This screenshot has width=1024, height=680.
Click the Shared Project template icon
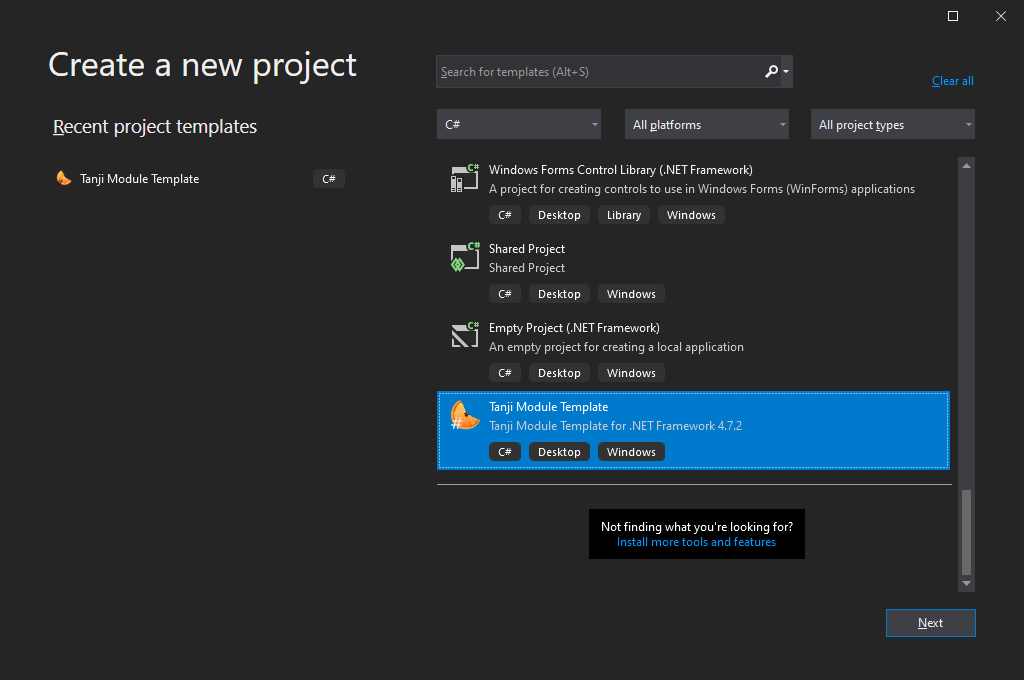click(x=464, y=257)
